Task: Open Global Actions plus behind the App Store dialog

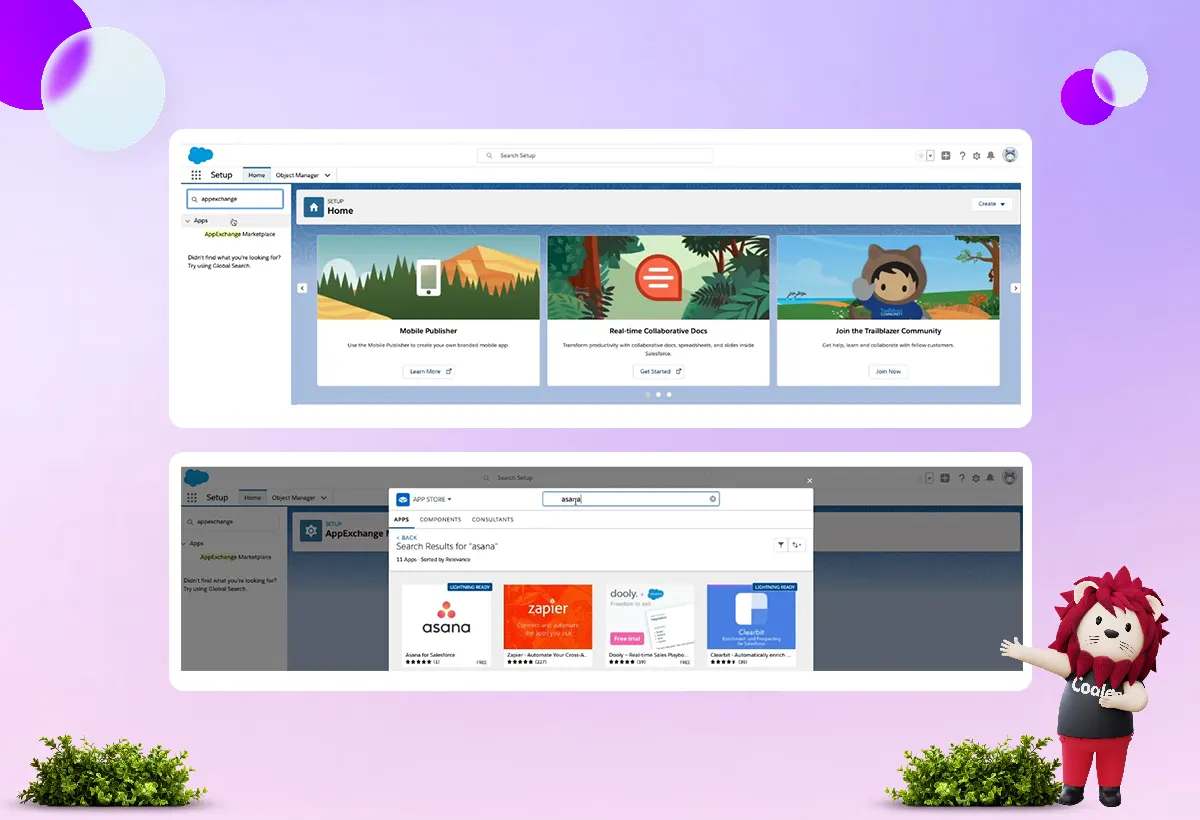Action: tap(946, 478)
